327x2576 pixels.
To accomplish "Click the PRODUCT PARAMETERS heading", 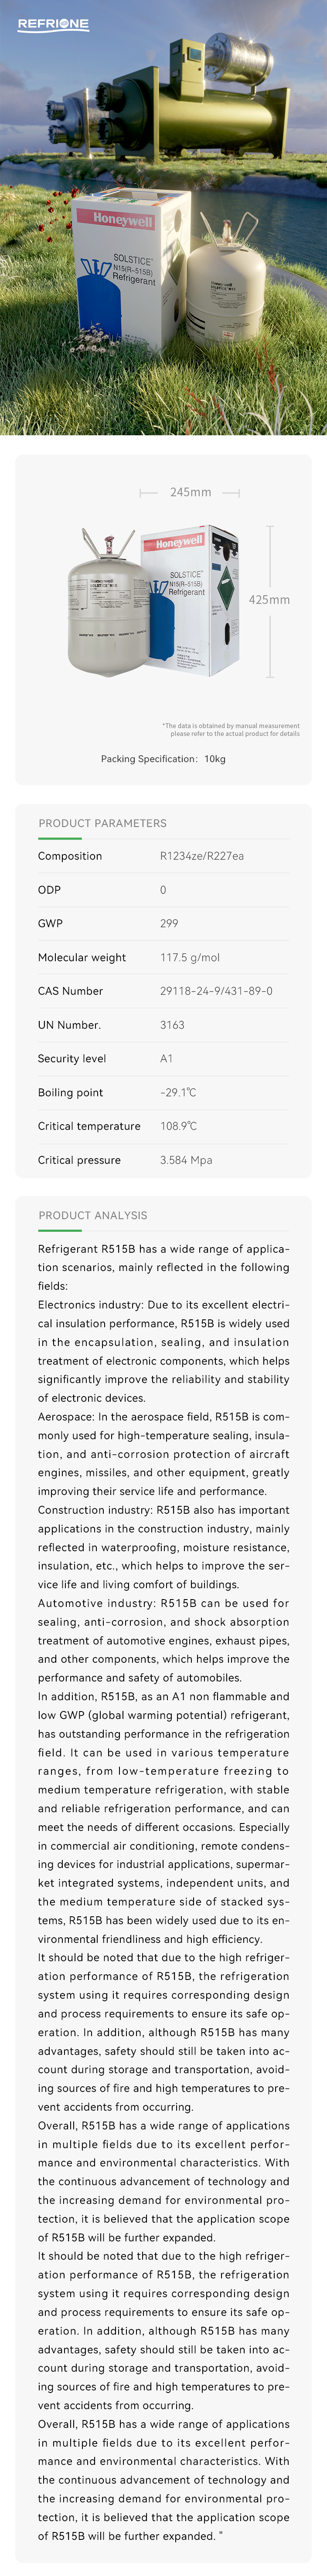I will 102,823.
